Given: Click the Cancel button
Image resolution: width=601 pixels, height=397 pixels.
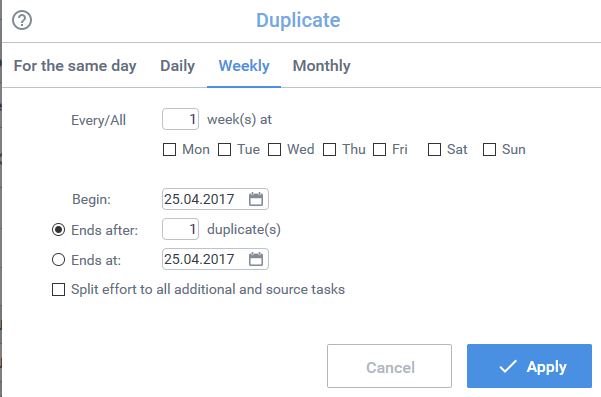Looking at the screenshot, I should [389, 366].
